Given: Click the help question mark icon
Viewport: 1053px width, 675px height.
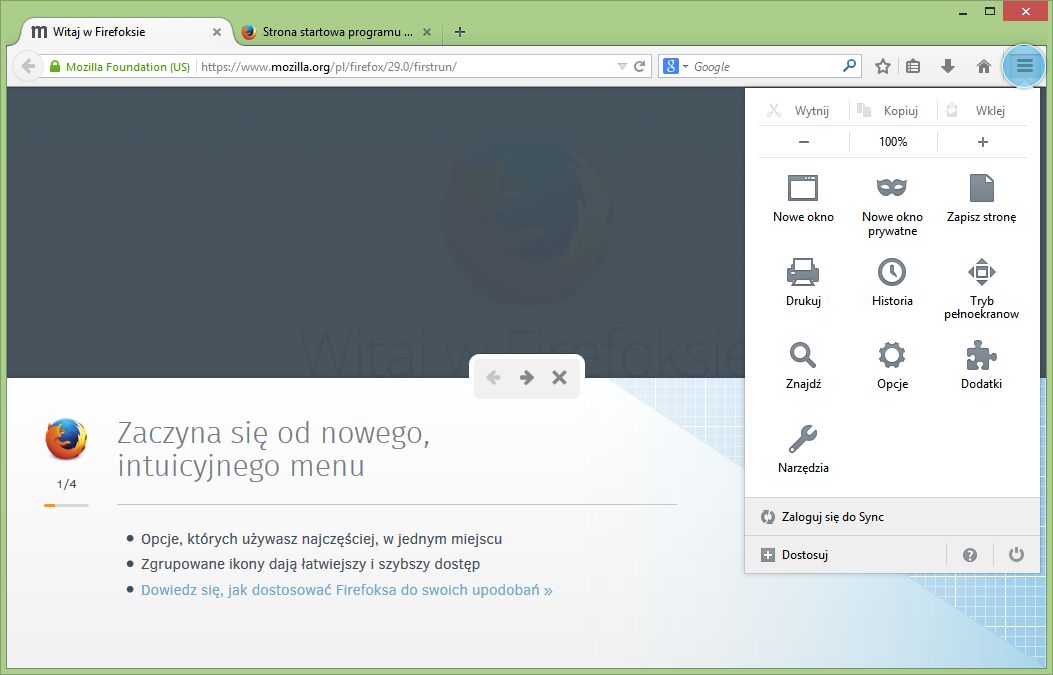Looking at the screenshot, I should coord(969,555).
